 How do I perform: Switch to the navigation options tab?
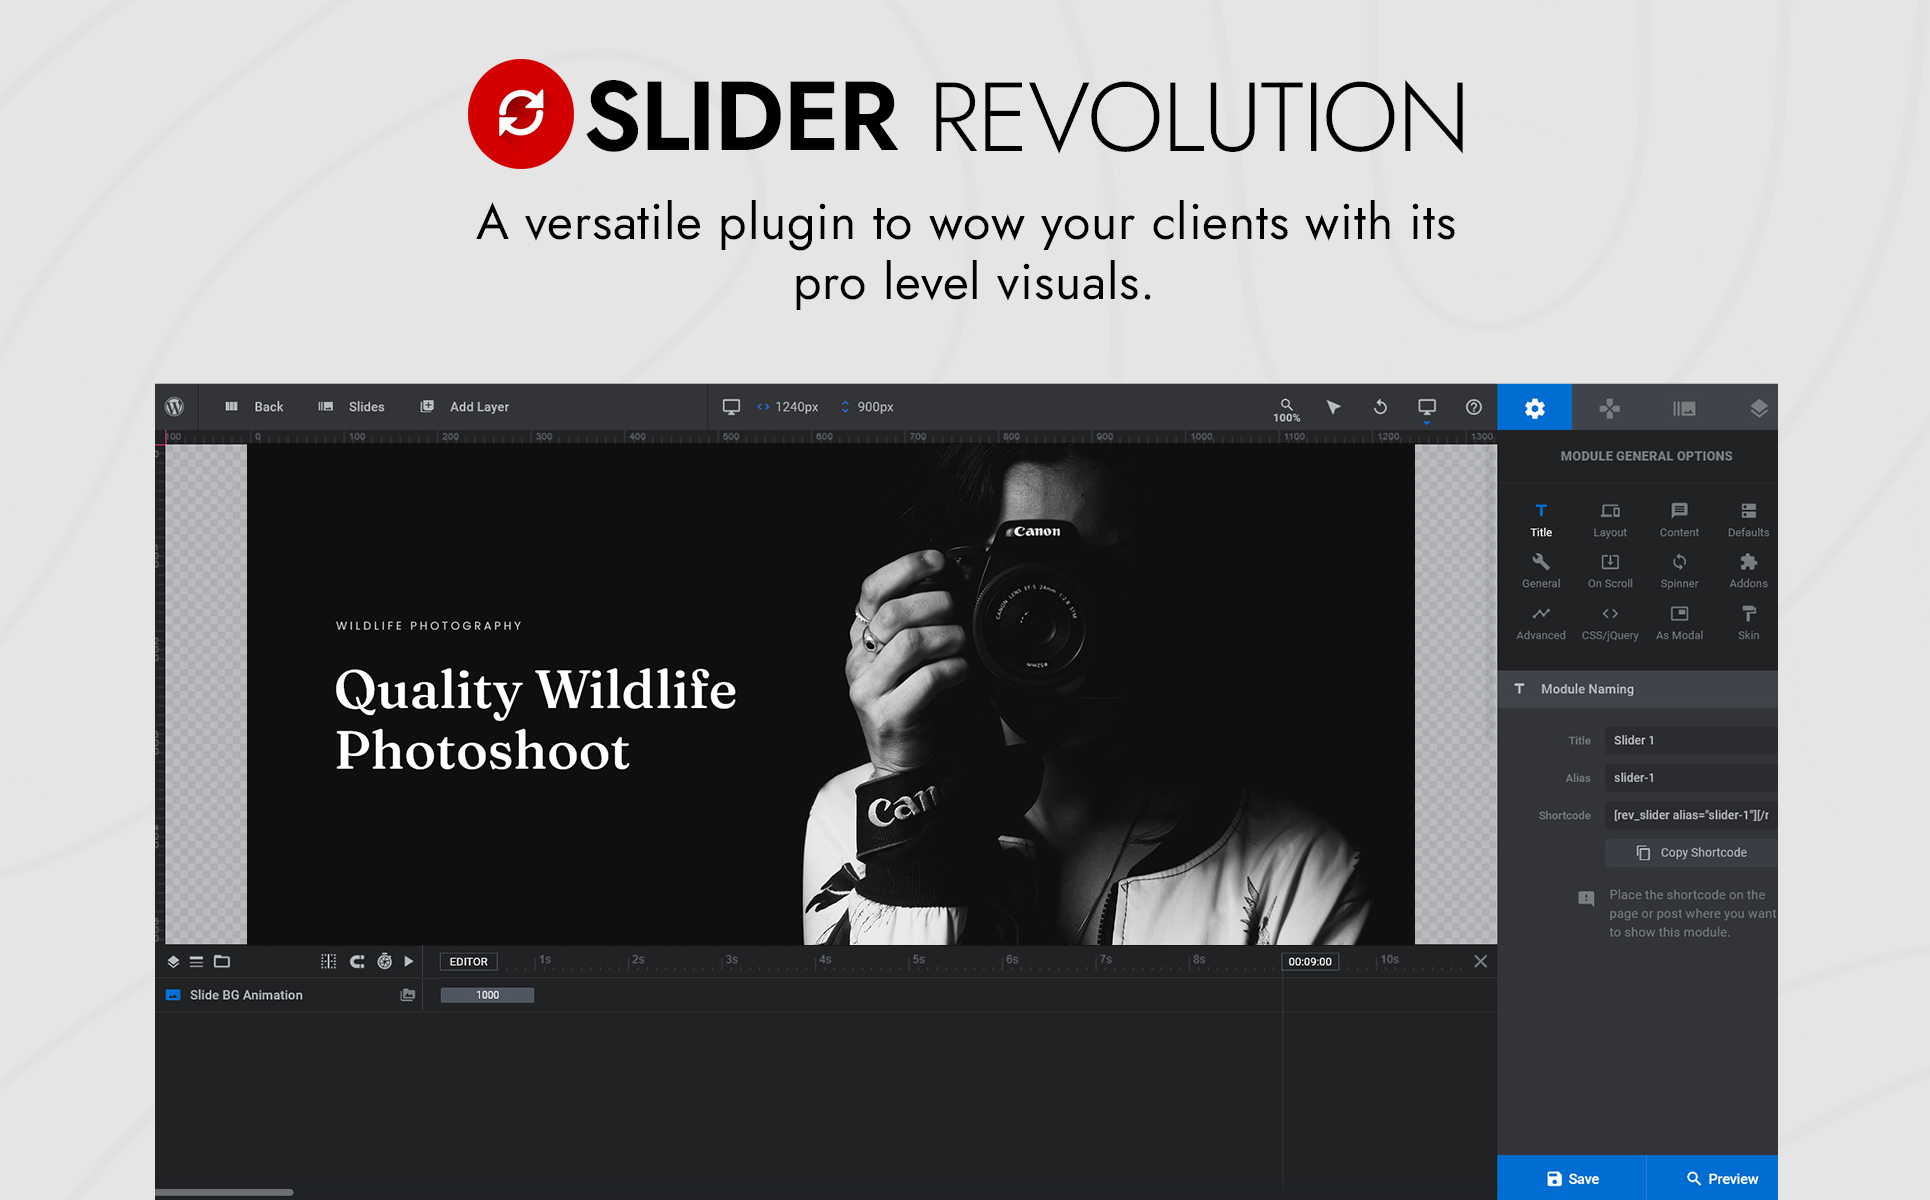point(1609,408)
